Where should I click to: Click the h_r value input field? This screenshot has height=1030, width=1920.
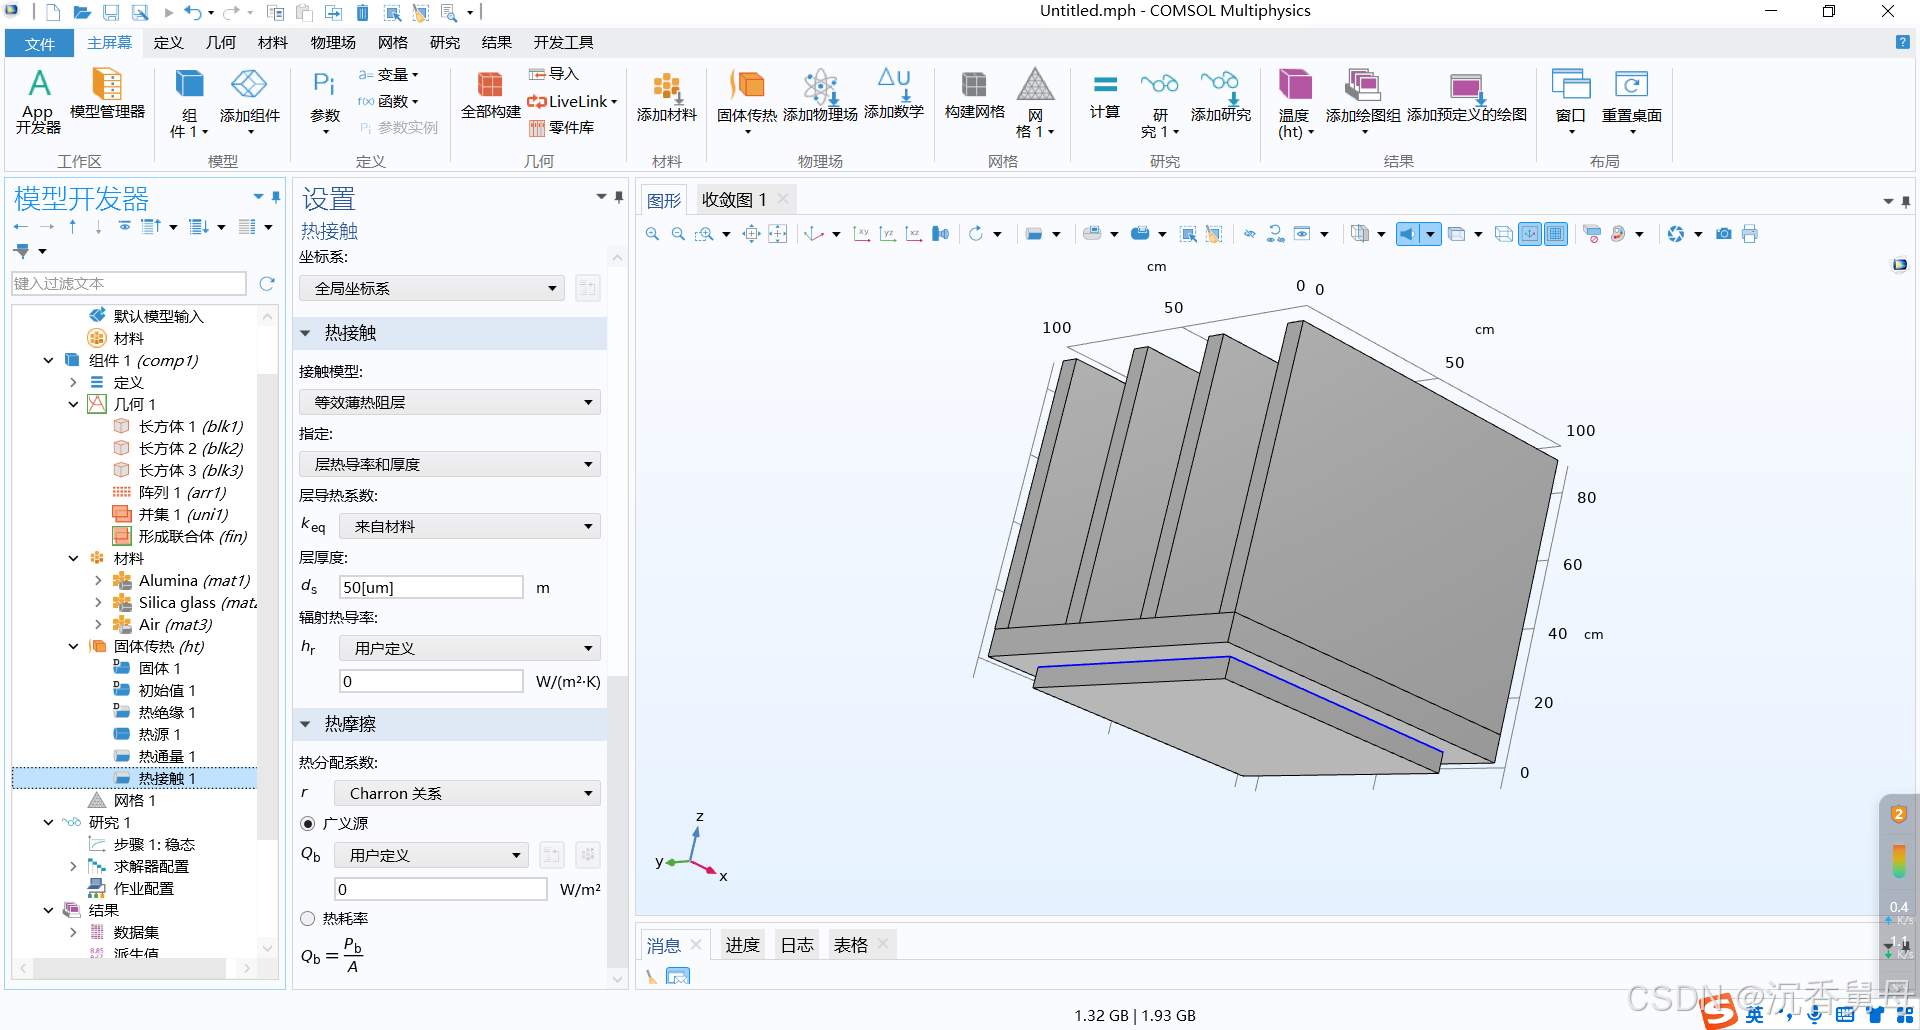(431, 681)
